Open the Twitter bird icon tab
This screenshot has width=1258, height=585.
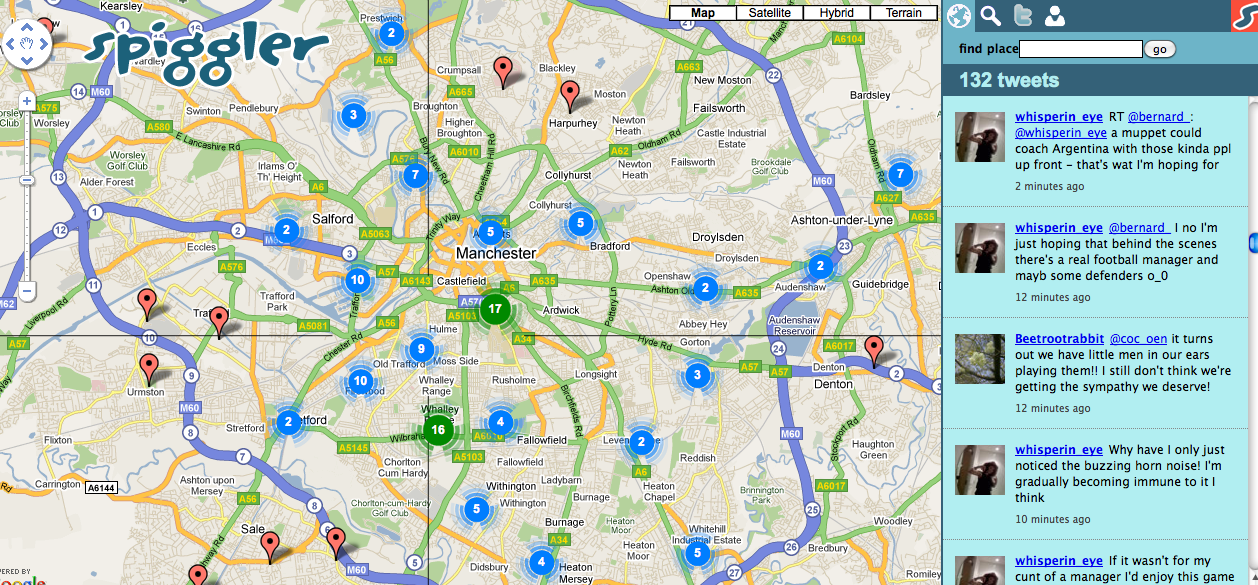(1022, 15)
